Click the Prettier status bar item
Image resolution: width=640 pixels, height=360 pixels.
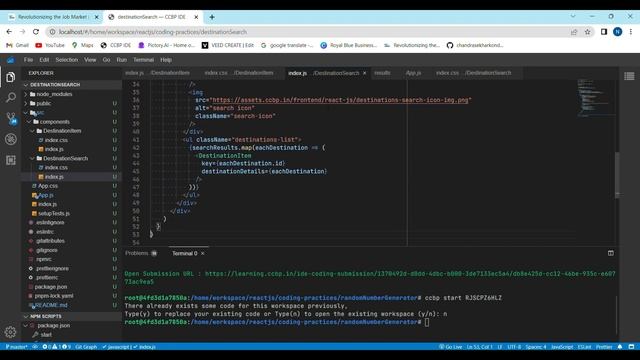tap(604, 347)
